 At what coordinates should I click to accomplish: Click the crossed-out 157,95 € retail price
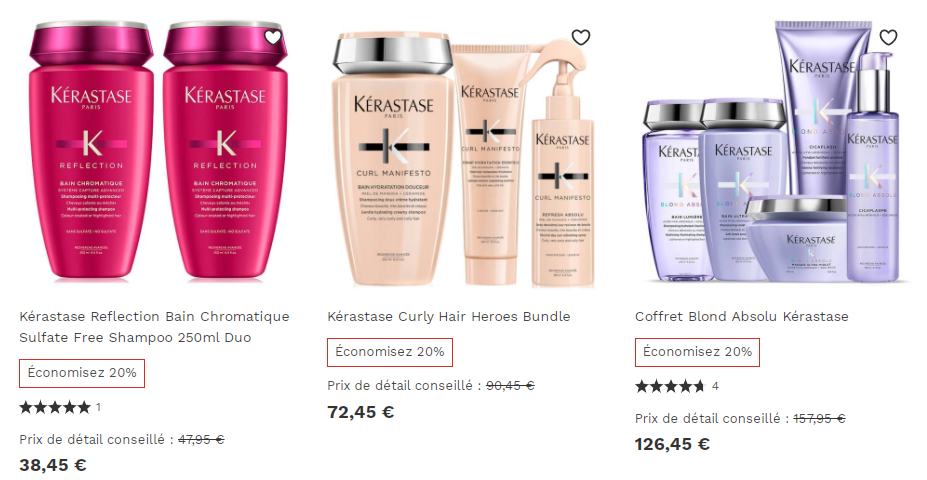(x=819, y=419)
